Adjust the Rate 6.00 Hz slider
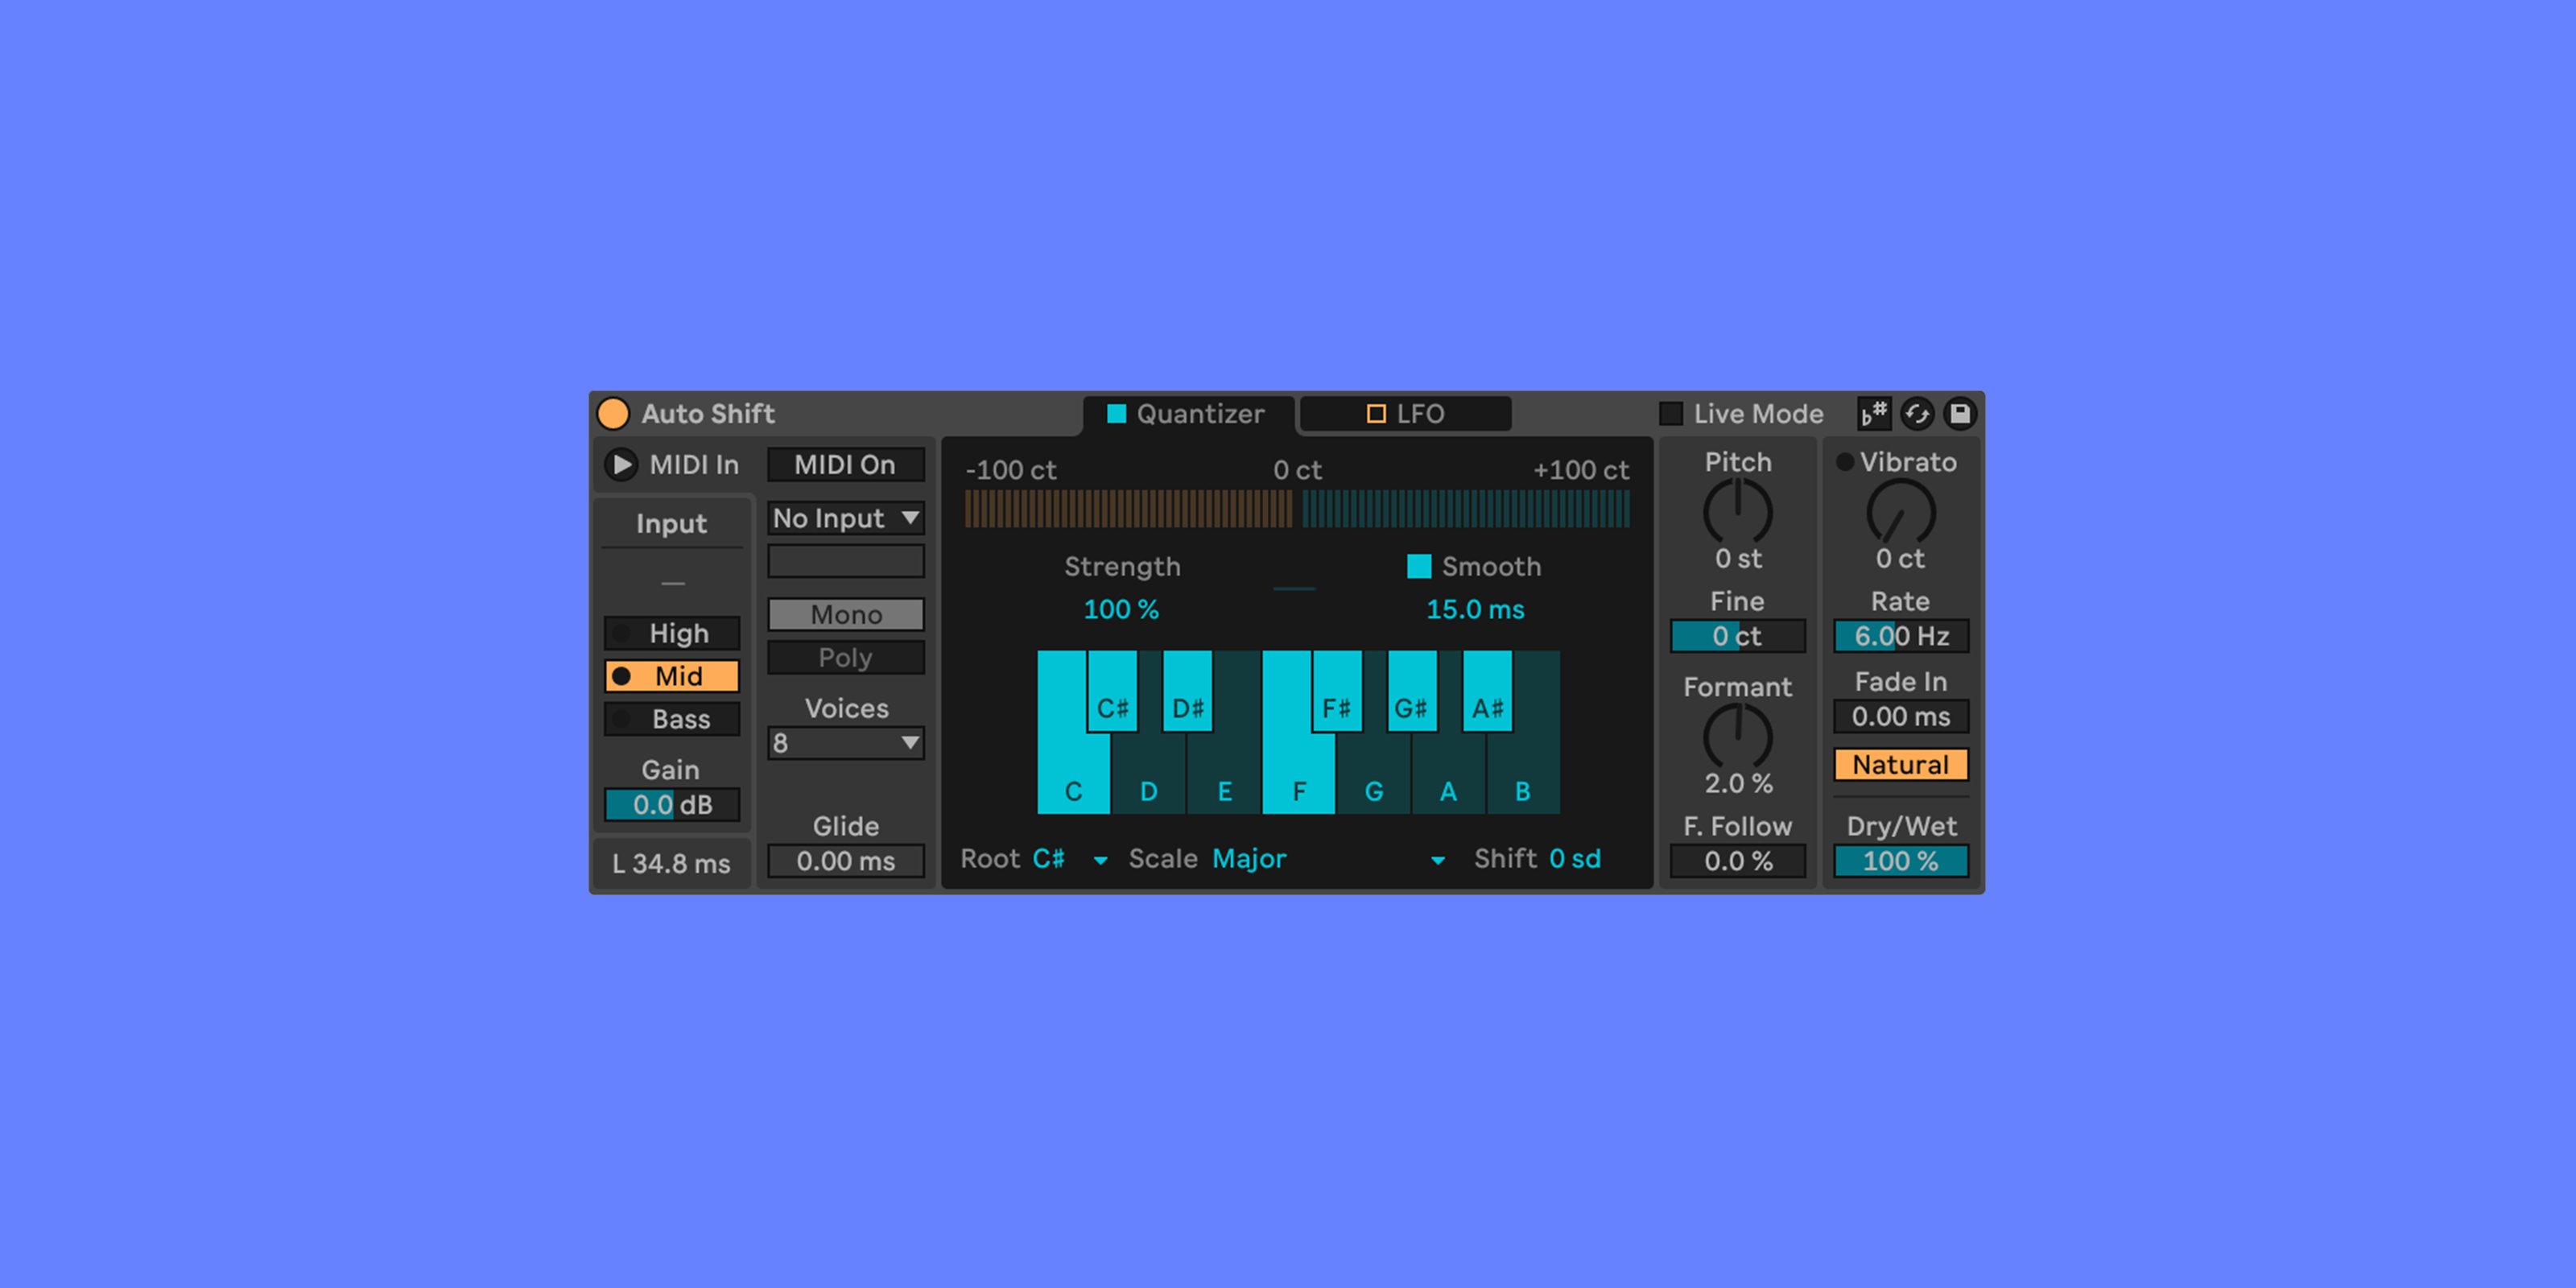This screenshot has width=2576, height=1288. tap(1901, 636)
